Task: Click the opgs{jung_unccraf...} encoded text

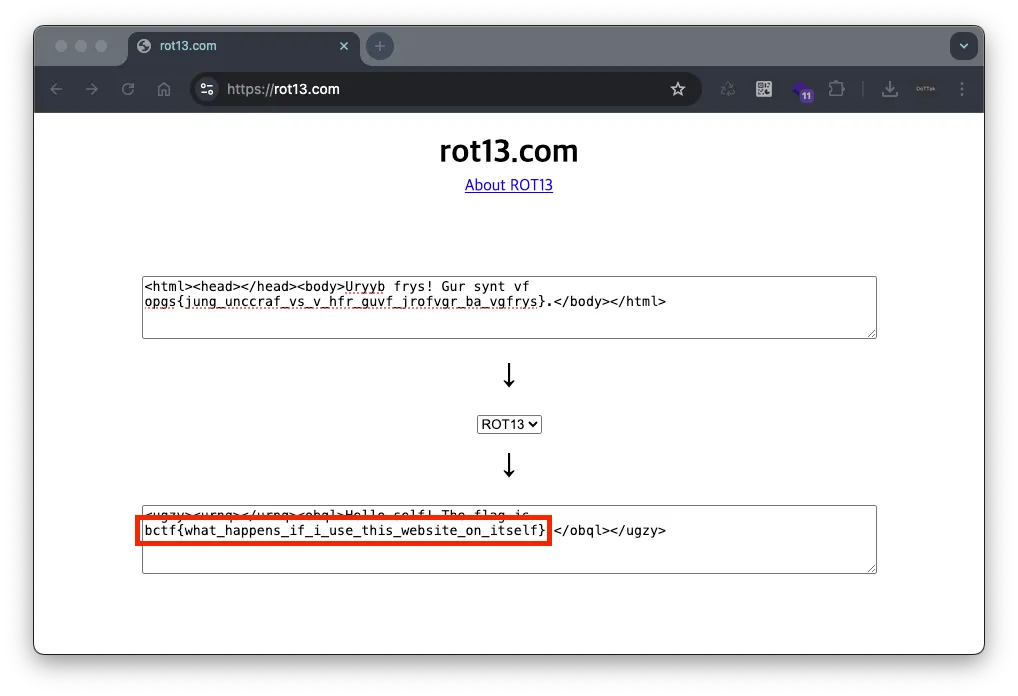Action: (345, 301)
